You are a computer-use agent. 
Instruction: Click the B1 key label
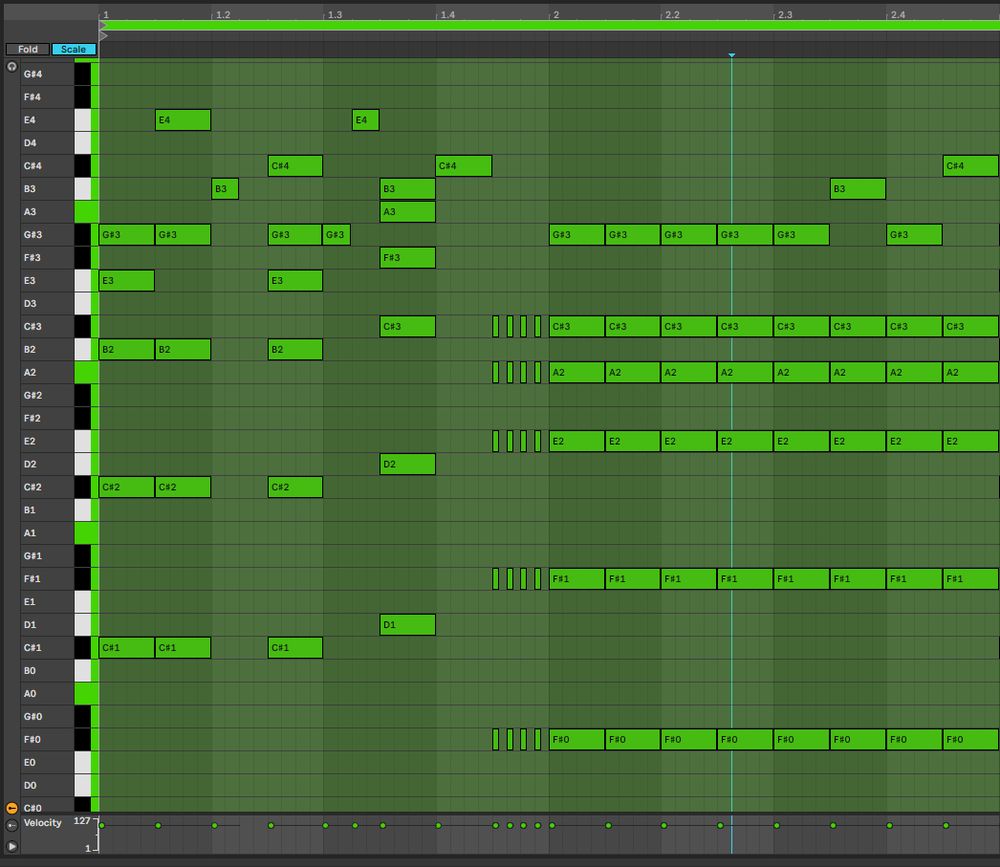pos(29,510)
